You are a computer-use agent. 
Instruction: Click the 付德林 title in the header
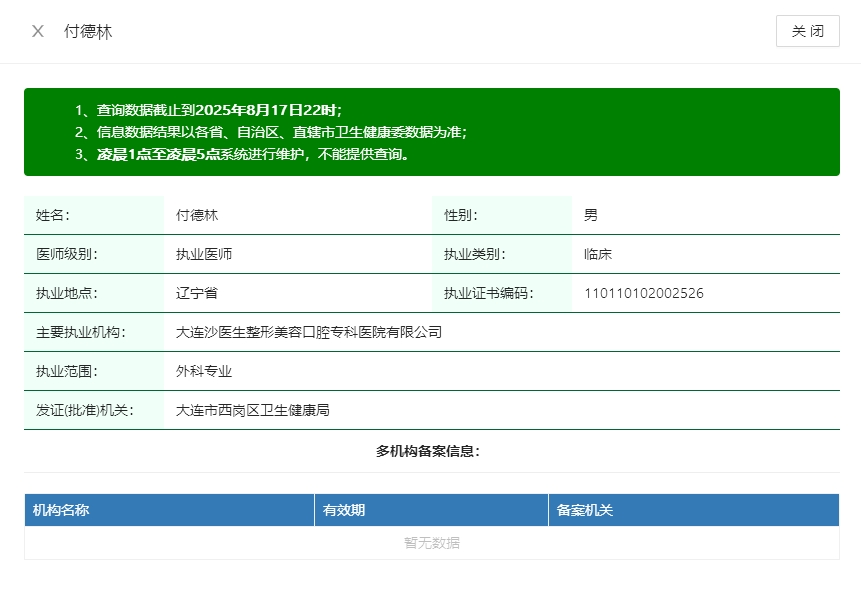point(88,31)
